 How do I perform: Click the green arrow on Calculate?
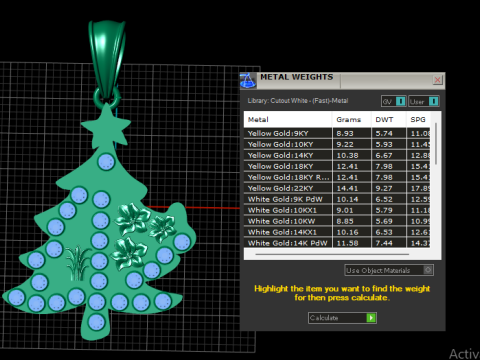click(371, 318)
